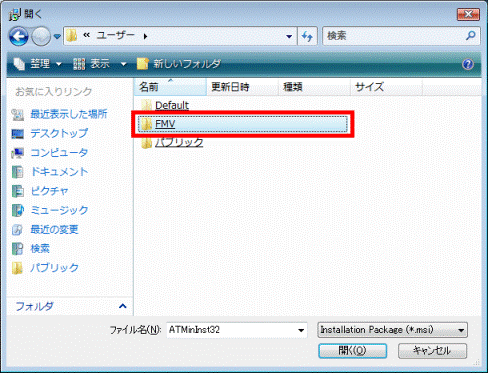Create a folder with 新しいフォルダ
Screen dimensions: 488x373
point(179,63)
